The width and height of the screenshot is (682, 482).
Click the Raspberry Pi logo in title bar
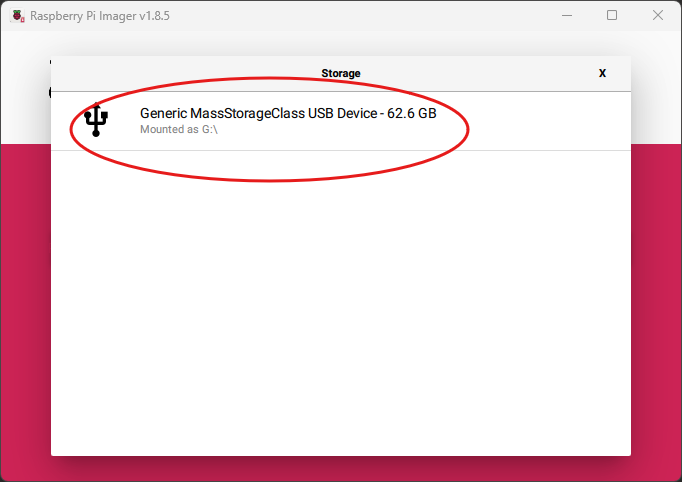click(x=15, y=15)
